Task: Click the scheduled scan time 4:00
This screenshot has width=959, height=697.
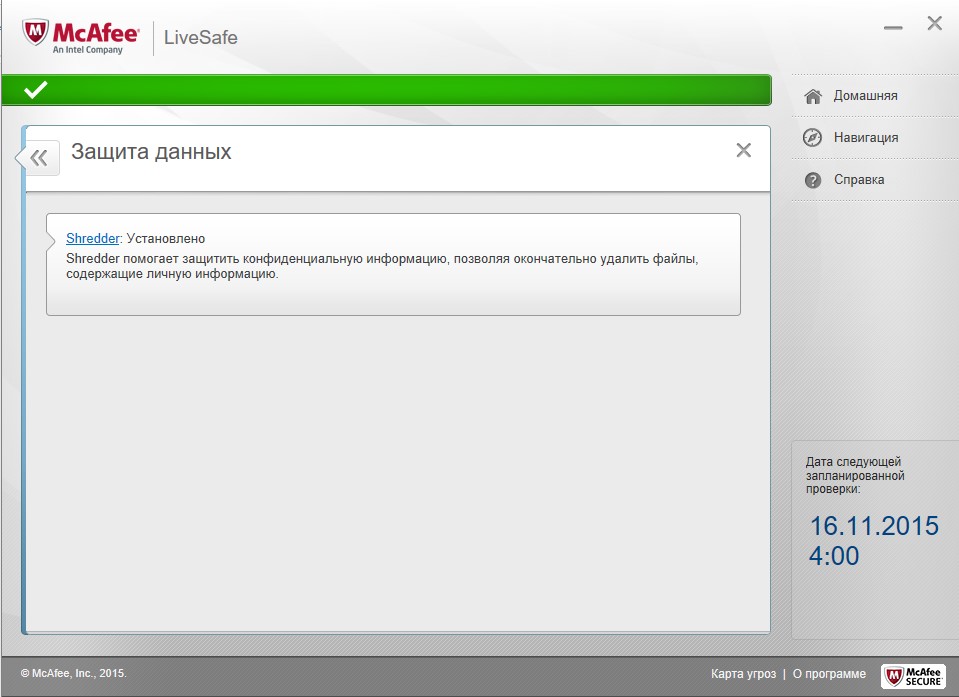Action: [834, 556]
